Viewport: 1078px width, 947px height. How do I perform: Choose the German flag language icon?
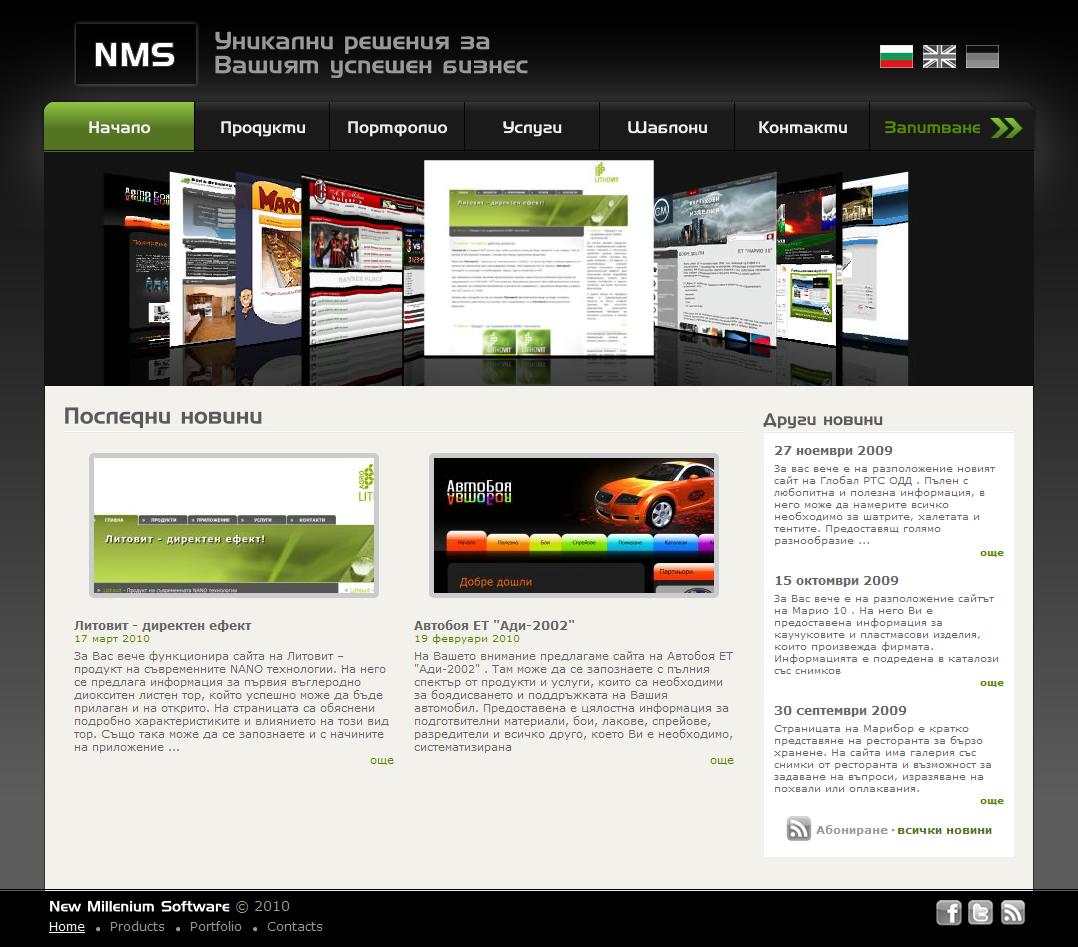[x=982, y=57]
